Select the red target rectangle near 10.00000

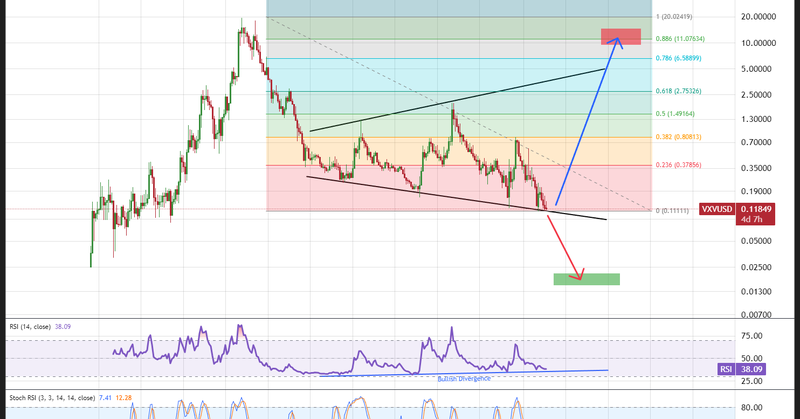tap(621, 37)
